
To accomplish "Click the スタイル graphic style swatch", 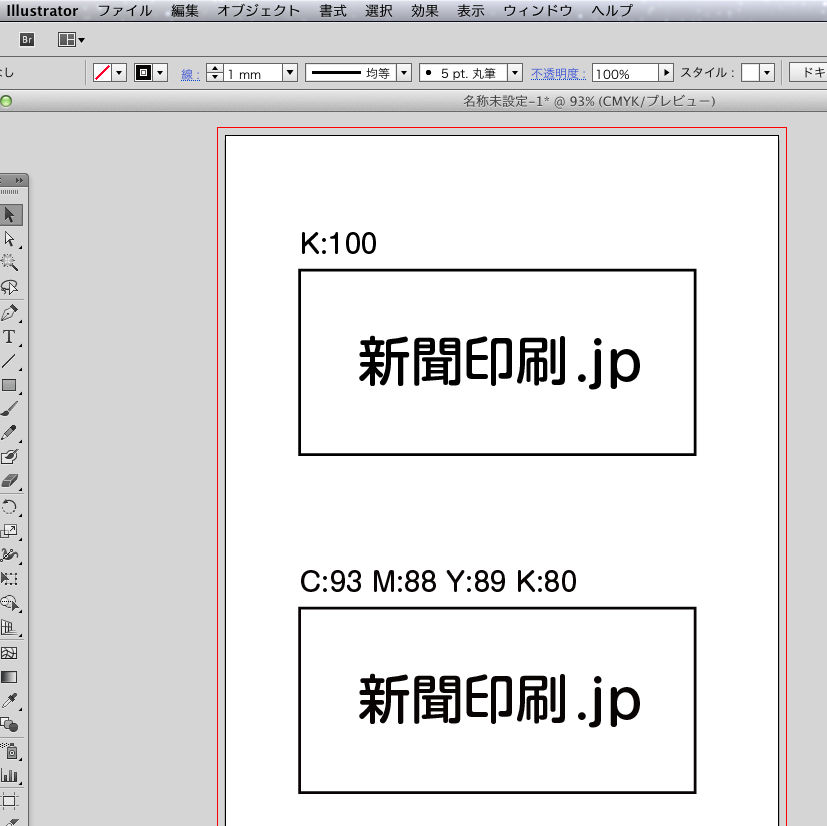I will [x=750, y=73].
